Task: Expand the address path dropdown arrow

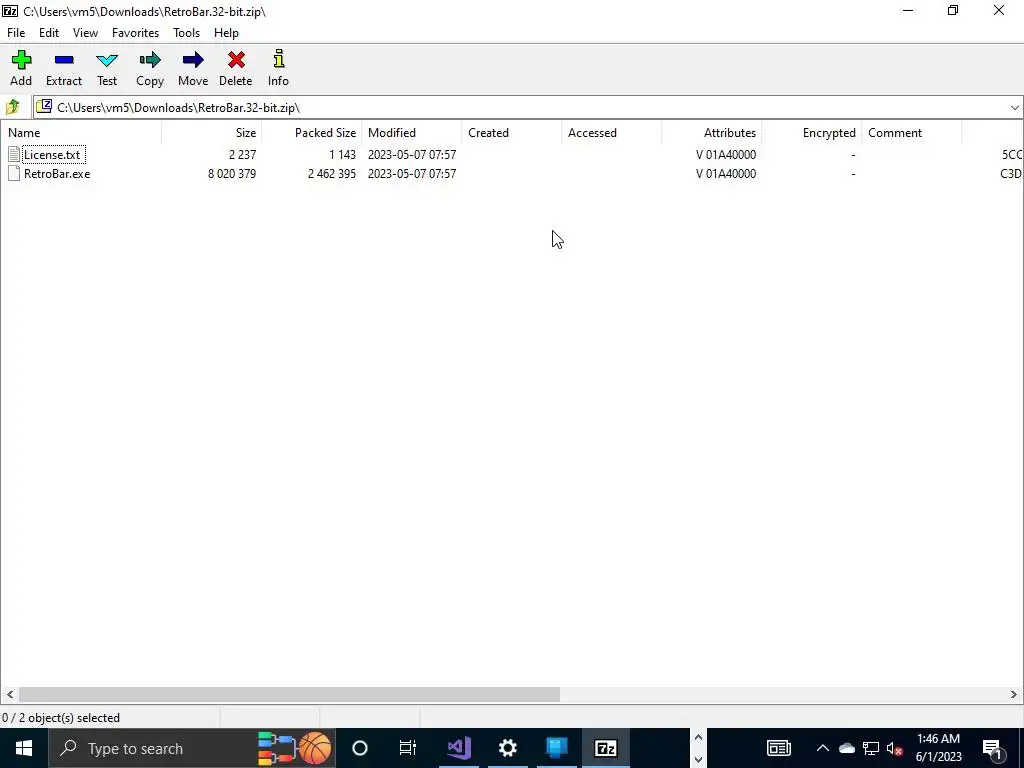Action: click(x=1014, y=108)
